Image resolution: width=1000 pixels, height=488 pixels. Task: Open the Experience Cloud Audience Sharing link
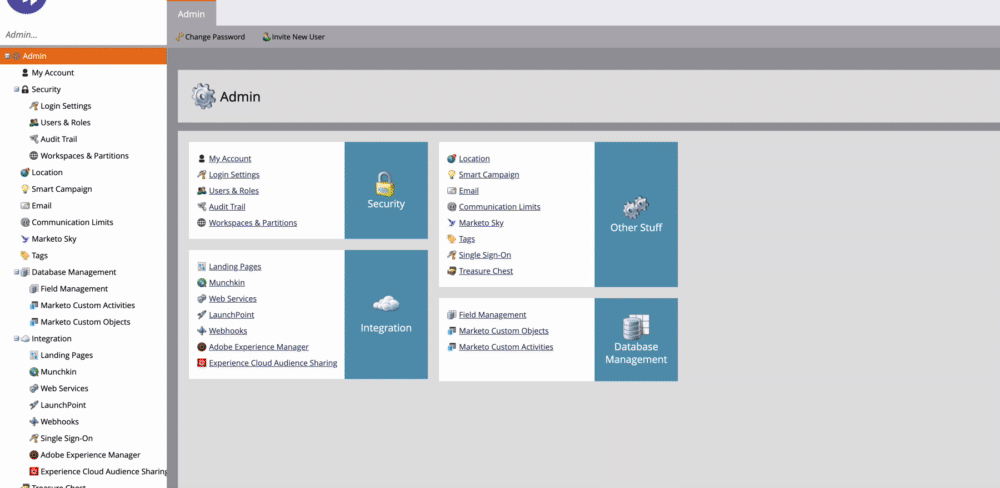point(273,363)
